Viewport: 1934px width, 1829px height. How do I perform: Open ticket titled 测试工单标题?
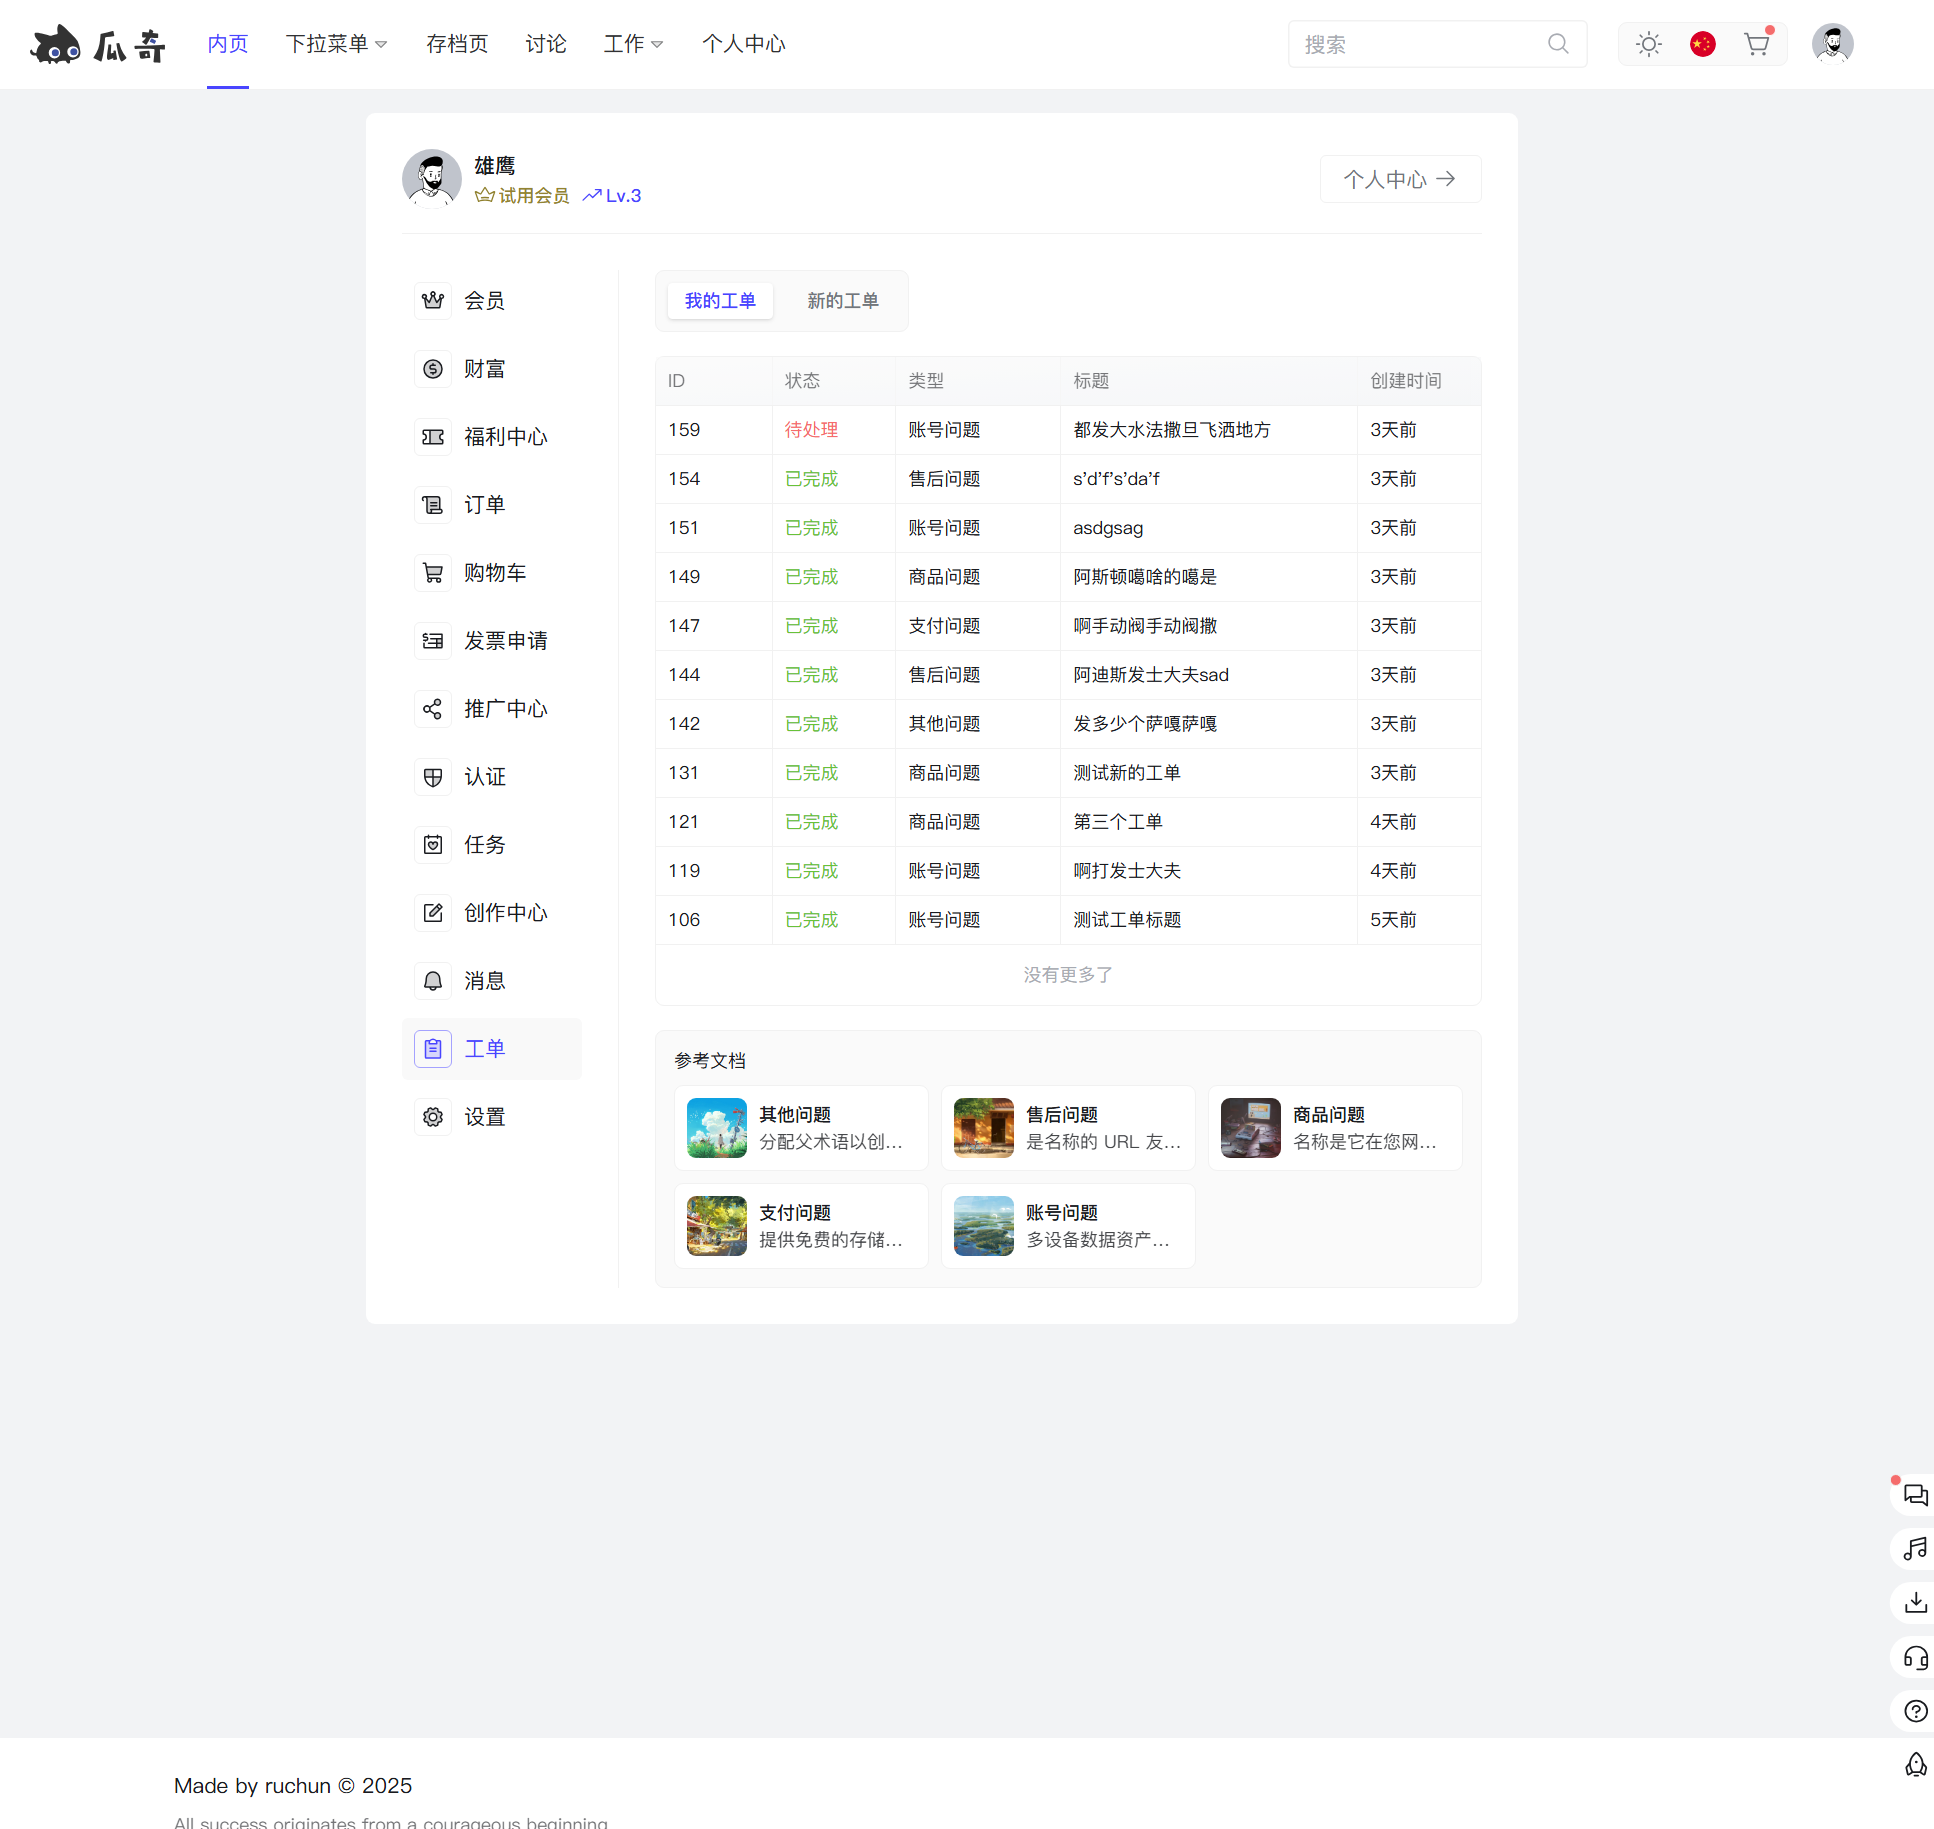(x=1127, y=920)
